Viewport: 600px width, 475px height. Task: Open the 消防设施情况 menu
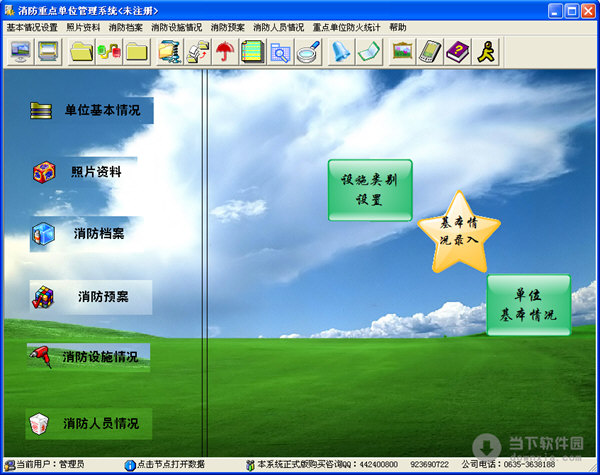tap(176, 28)
